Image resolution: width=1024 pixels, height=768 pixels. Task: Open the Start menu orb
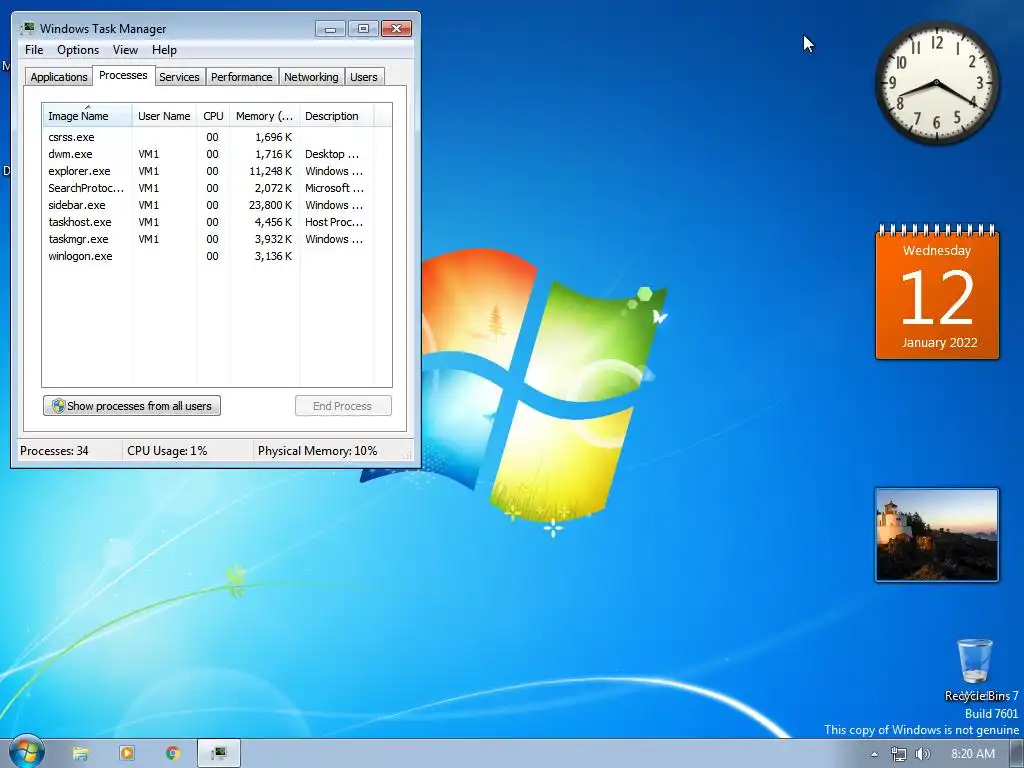[x=26, y=752]
